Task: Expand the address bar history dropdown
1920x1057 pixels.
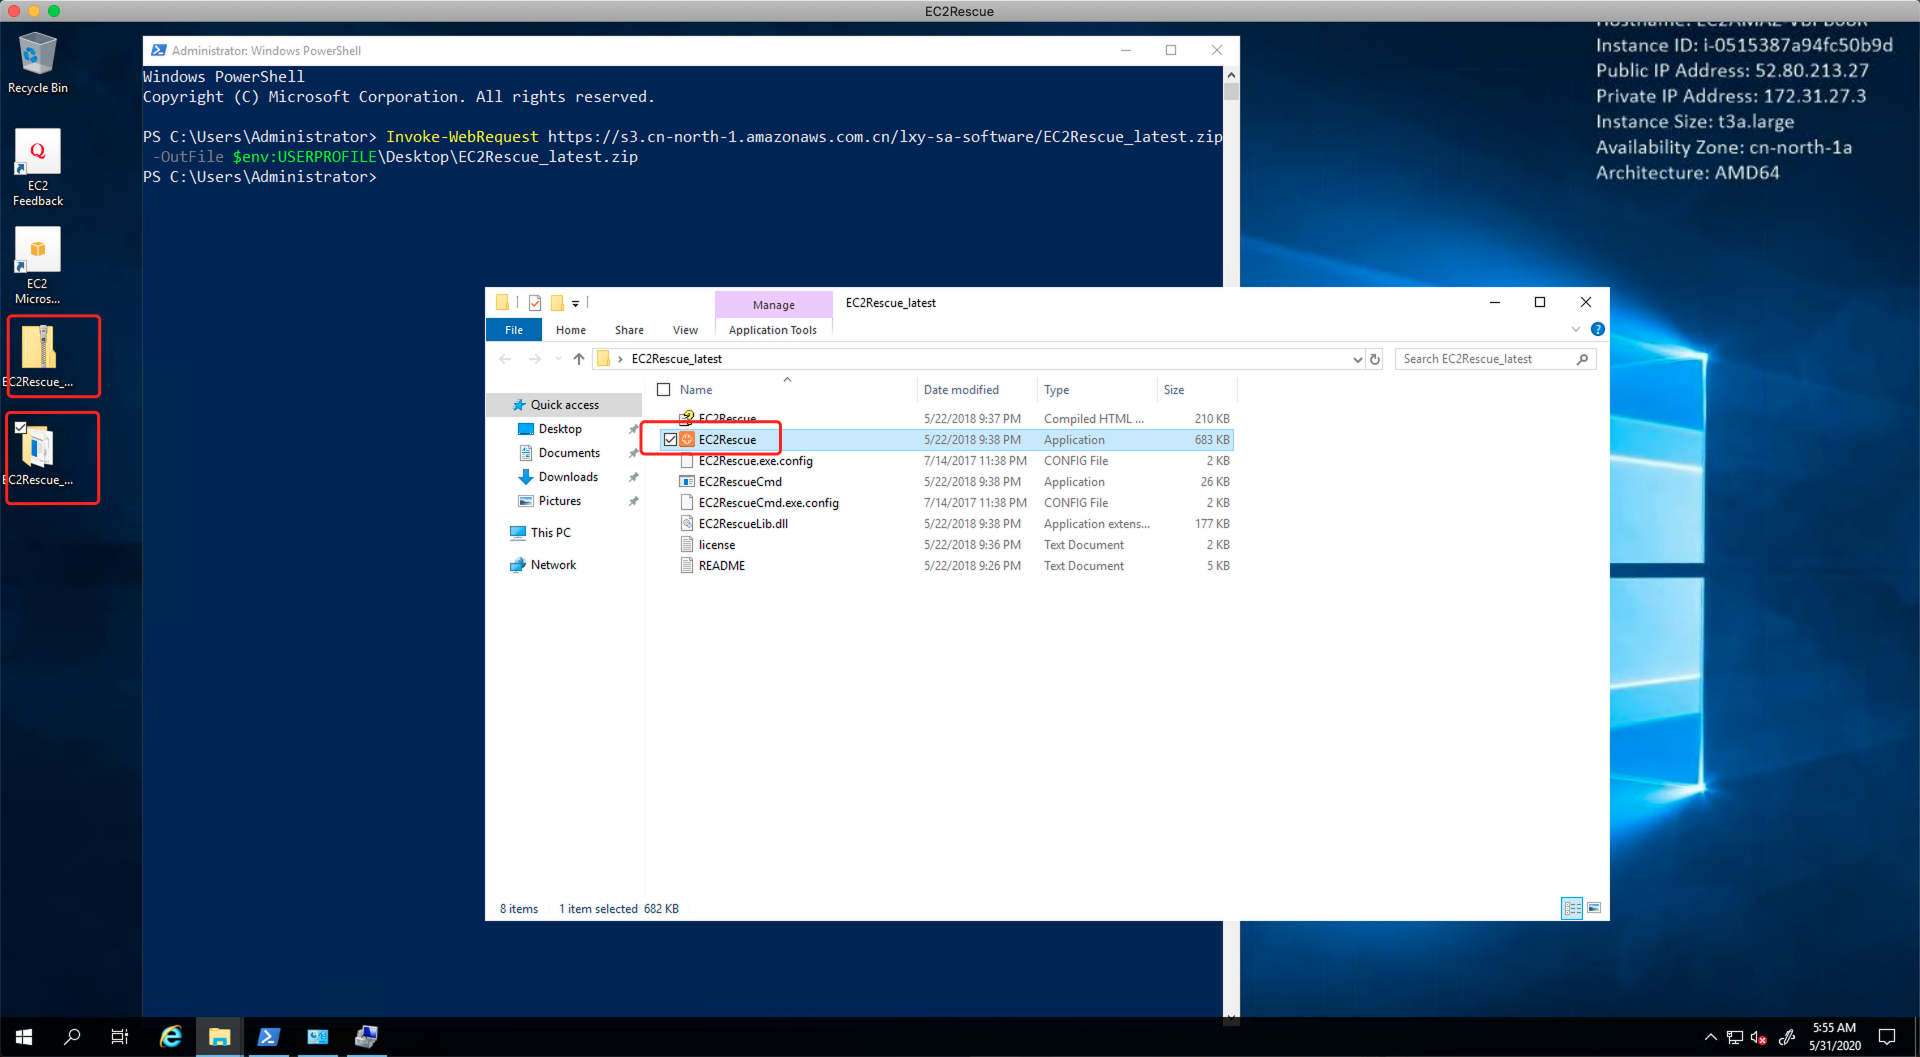Action: pyautogui.click(x=1357, y=359)
